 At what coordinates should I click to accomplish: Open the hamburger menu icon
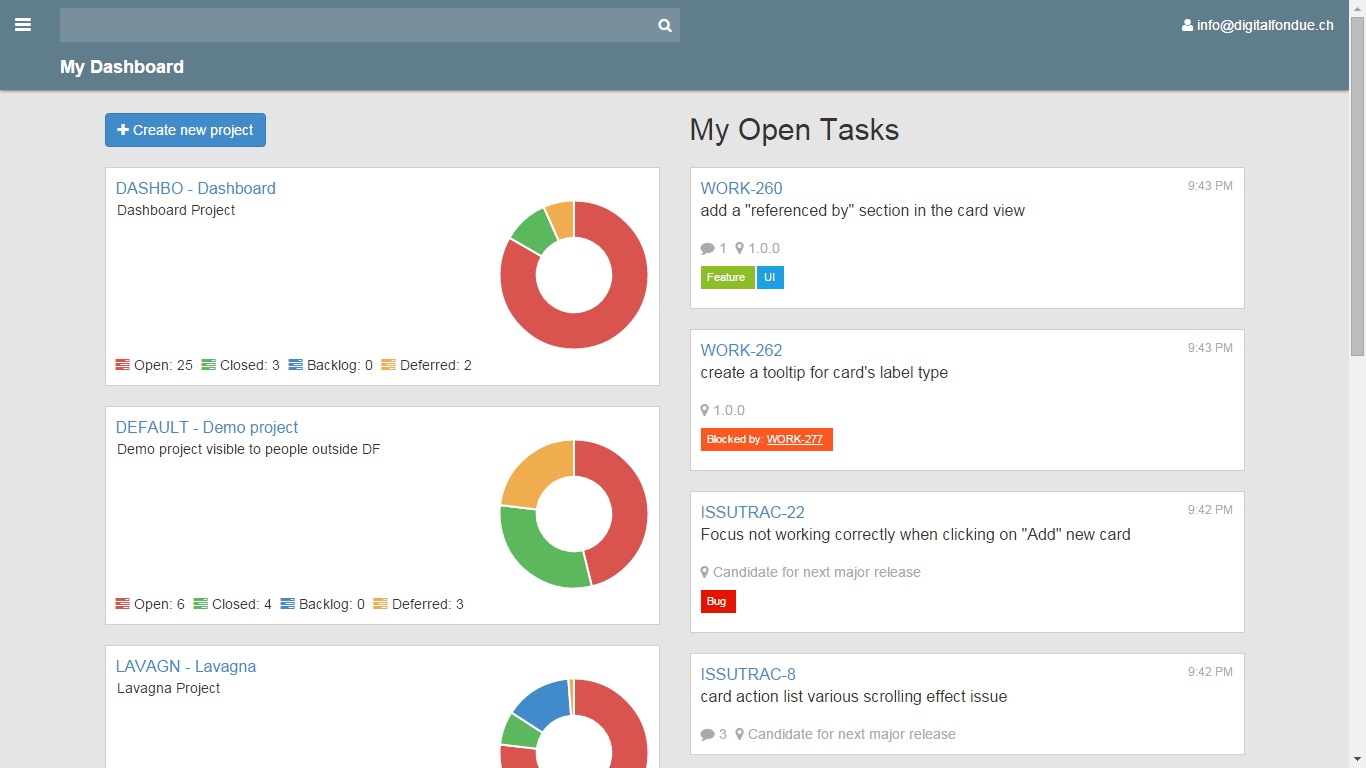(x=23, y=25)
